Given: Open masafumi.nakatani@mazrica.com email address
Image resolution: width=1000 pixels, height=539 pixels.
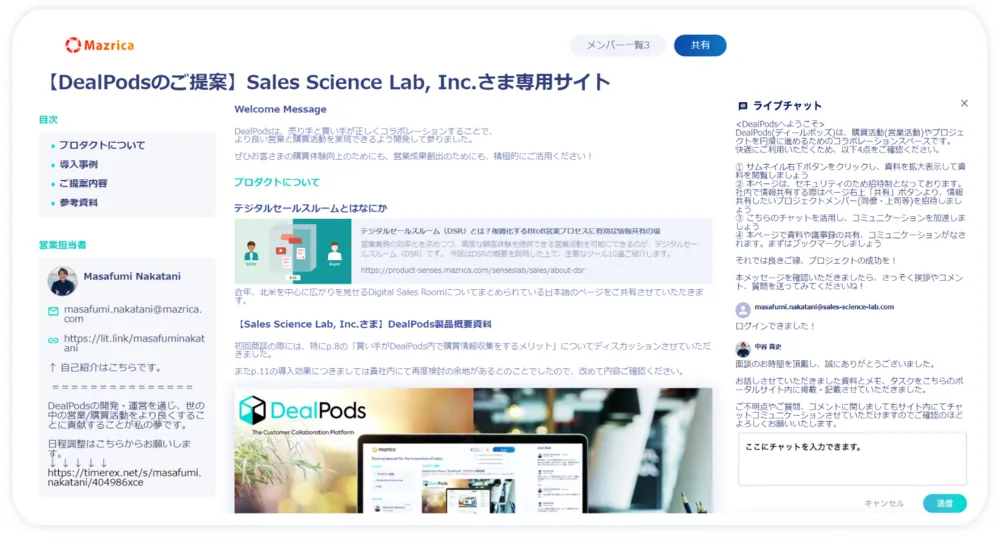Looking at the screenshot, I should point(133,314).
